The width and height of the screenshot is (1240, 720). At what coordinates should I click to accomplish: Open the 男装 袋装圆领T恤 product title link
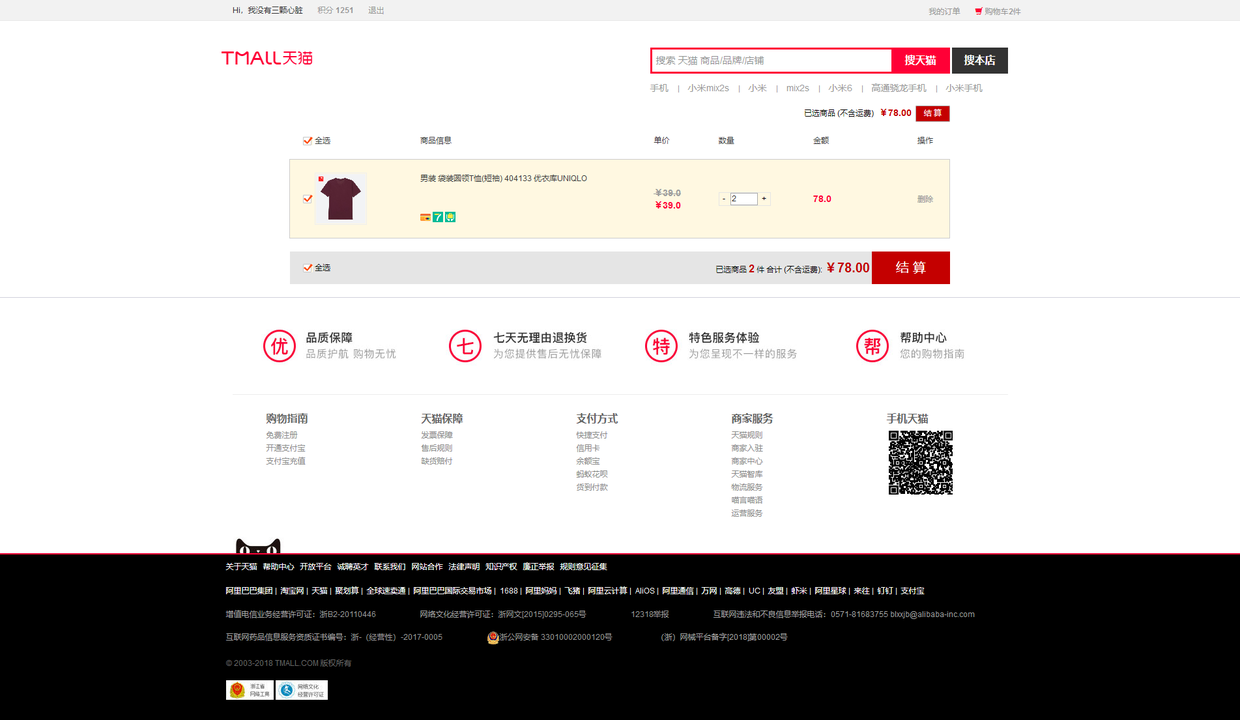coord(504,179)
